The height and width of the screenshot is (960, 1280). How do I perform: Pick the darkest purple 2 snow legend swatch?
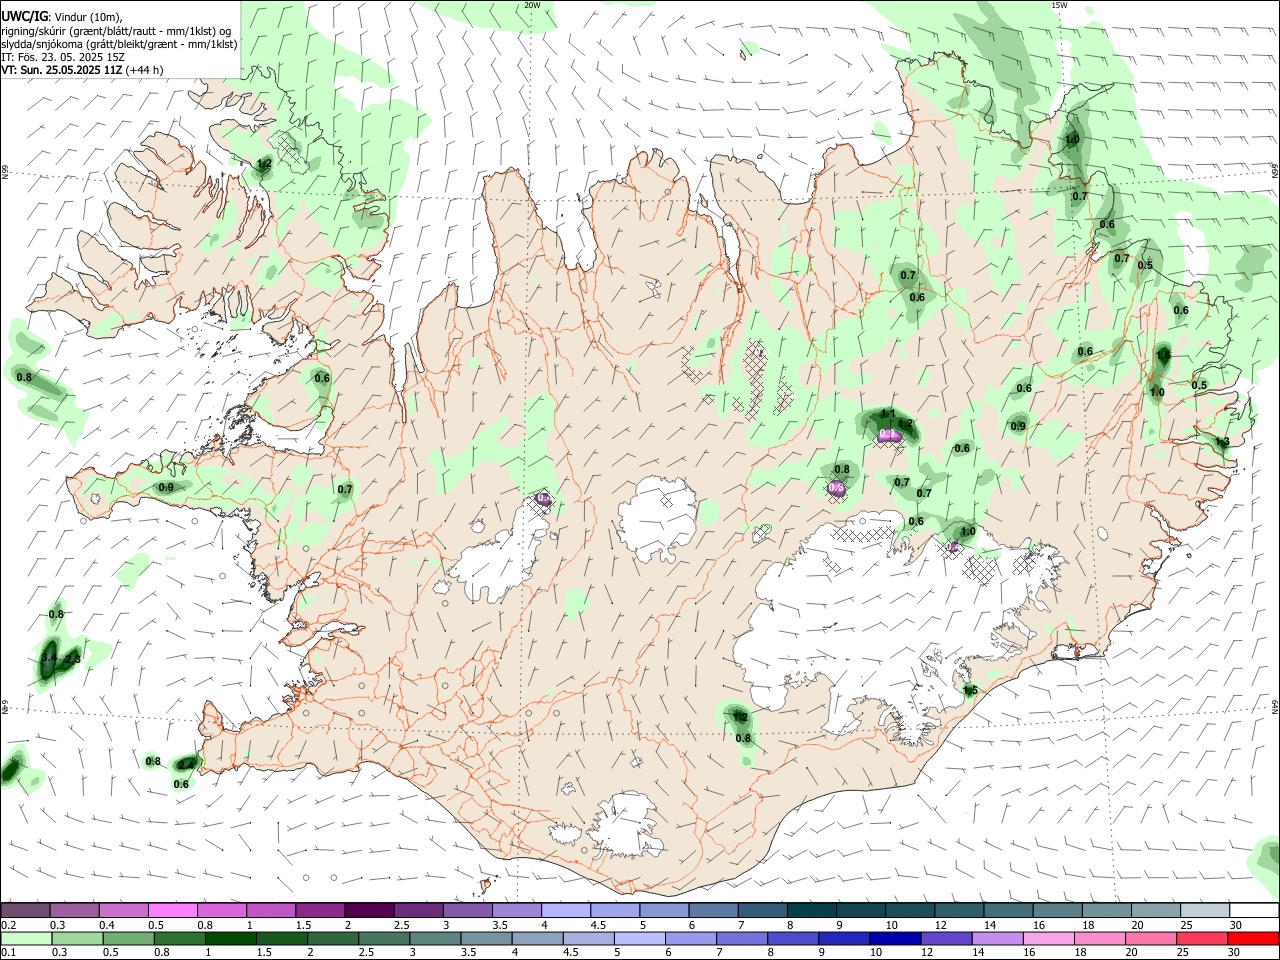click(368, 911)
